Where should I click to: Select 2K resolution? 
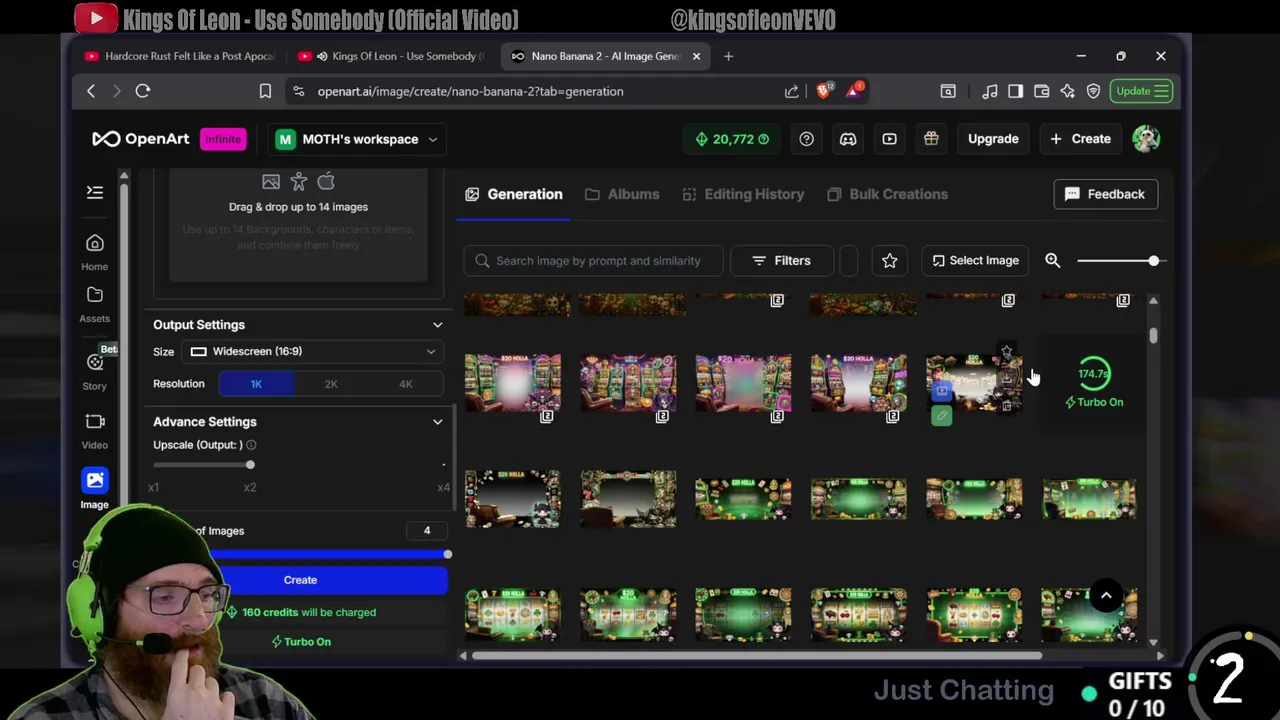click(x=331, y=384)
